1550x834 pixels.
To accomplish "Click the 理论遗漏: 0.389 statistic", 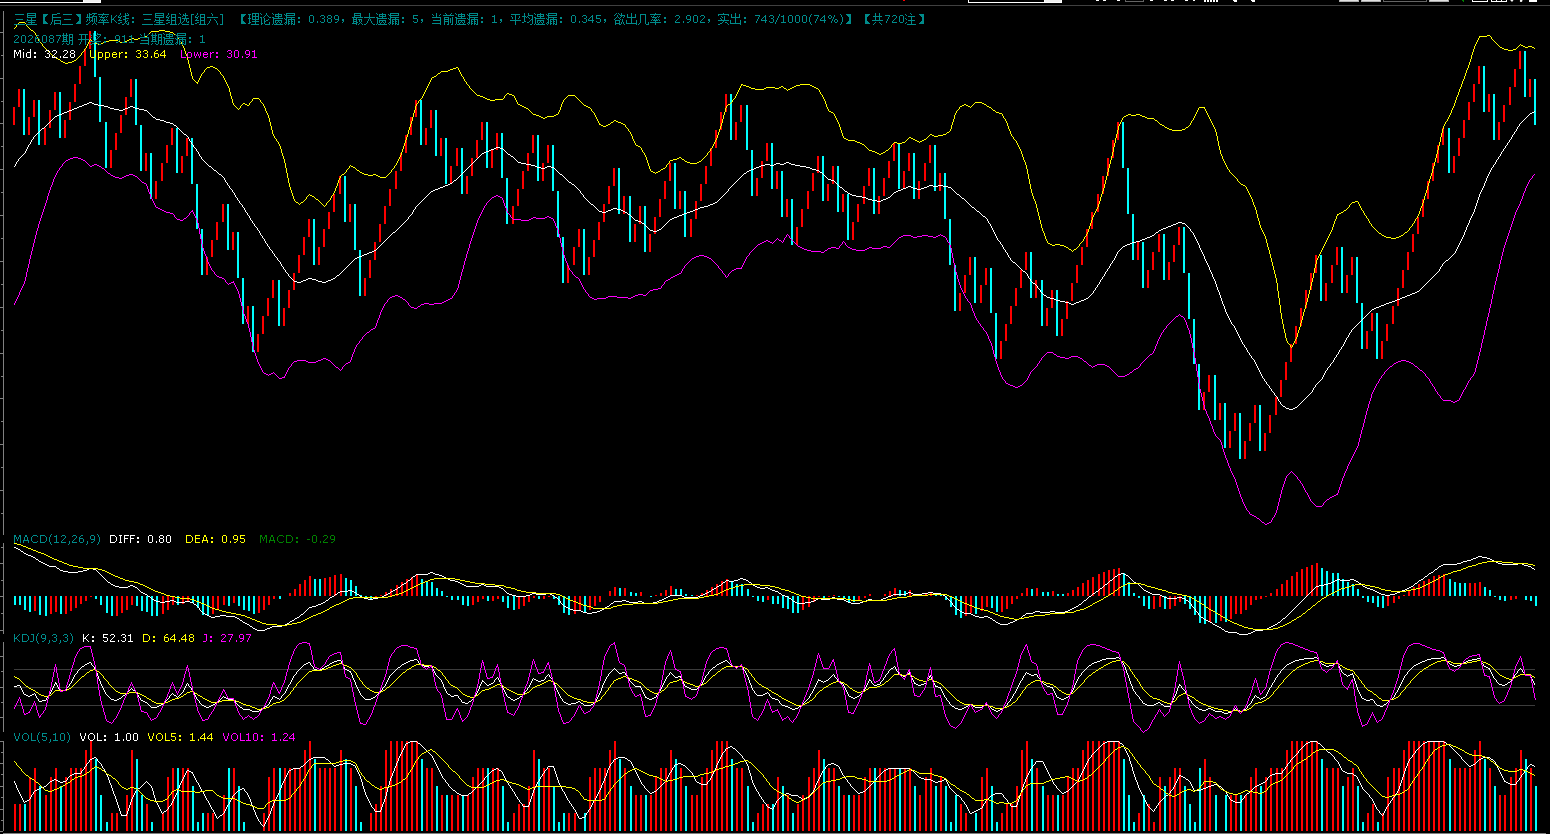I will pyautogui.click(x=292, y=19).
